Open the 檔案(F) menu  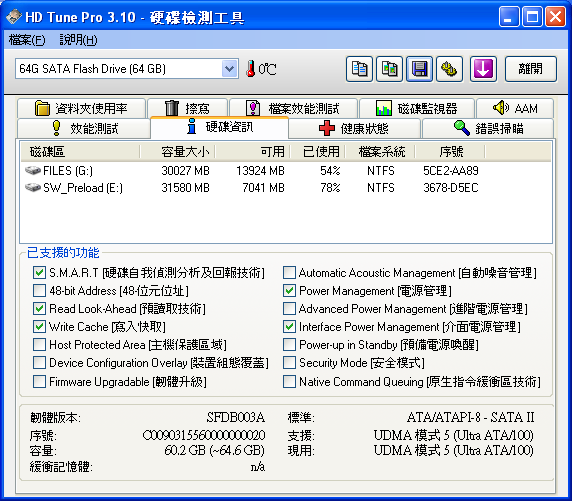(27, 40)
